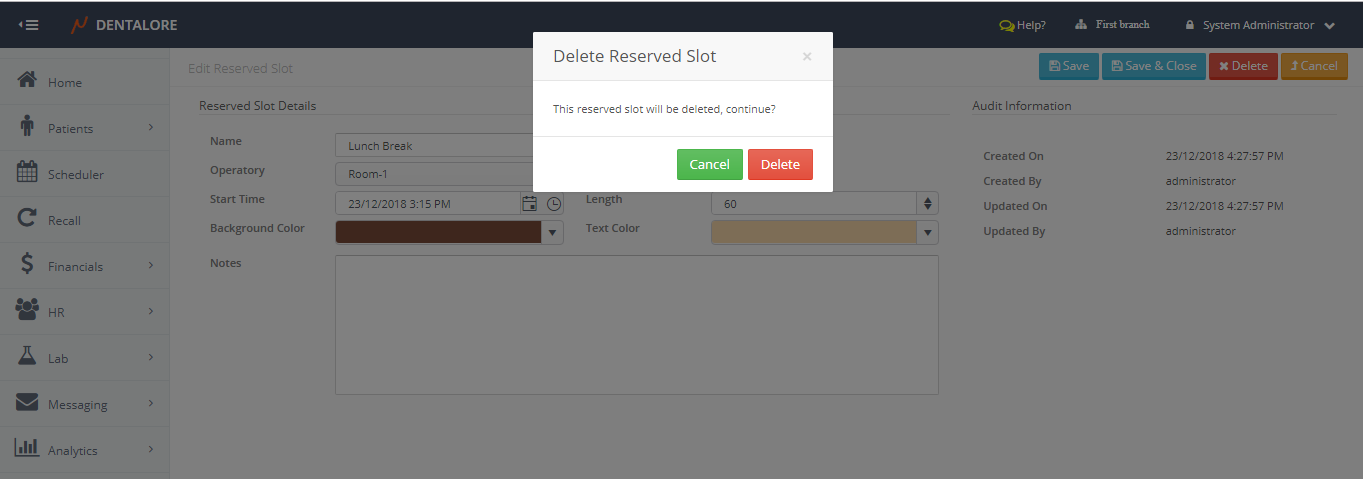The width and height of the screenshot is (1363, 479).
Task: Click the Messaging envelope icon
Action: 28,403
